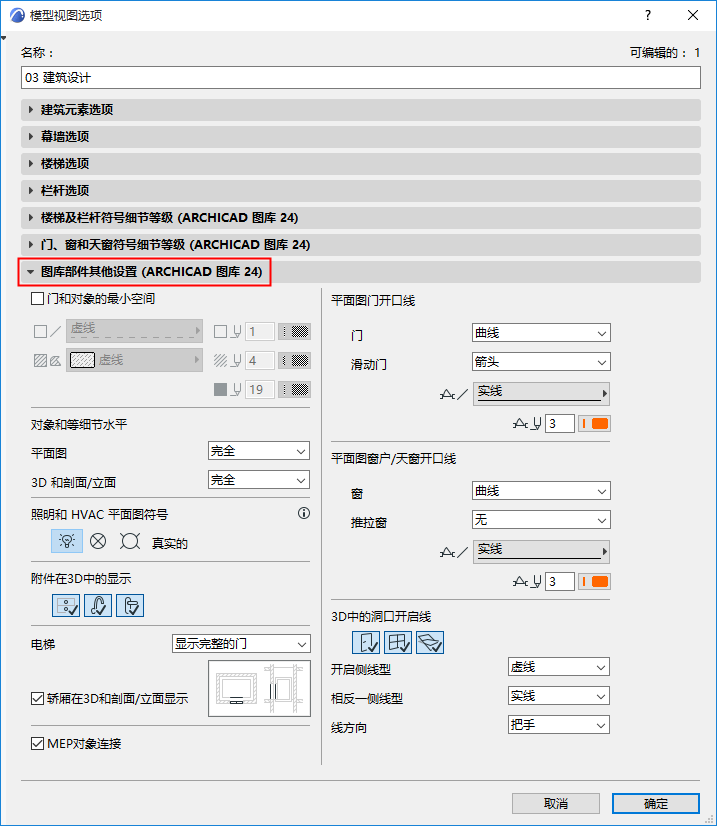The height and width of the screenshot is (826, 717).
Task: Toggle the third 3D accessory display icon
Action: coord(130,605)
